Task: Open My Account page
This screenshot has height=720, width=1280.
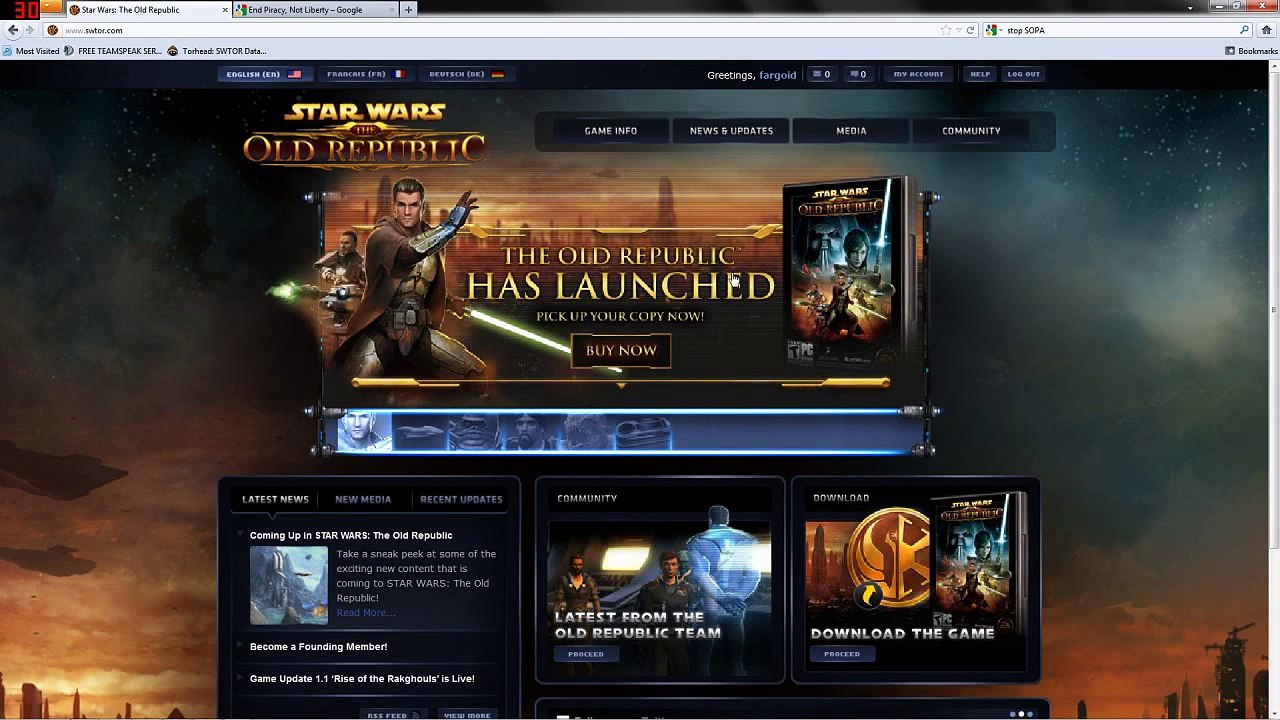Action: point(918,74)
